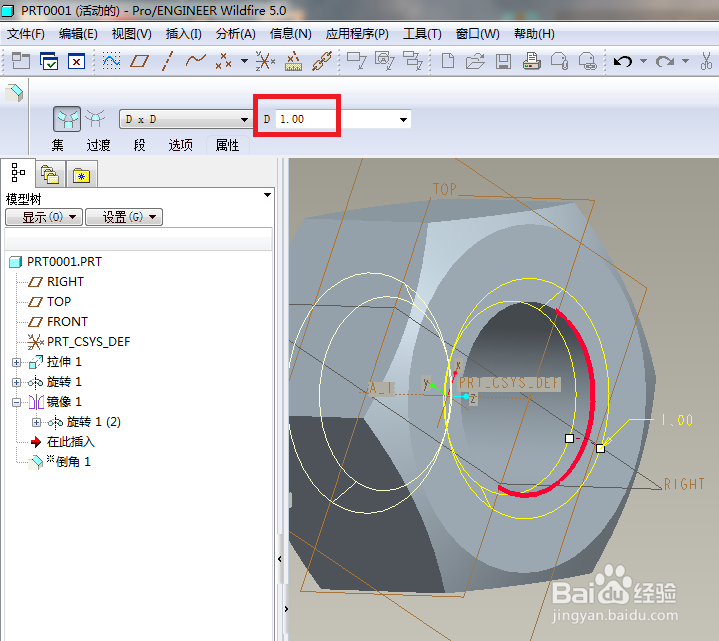Open the 文件(F) menu

[x=26, y=34]
